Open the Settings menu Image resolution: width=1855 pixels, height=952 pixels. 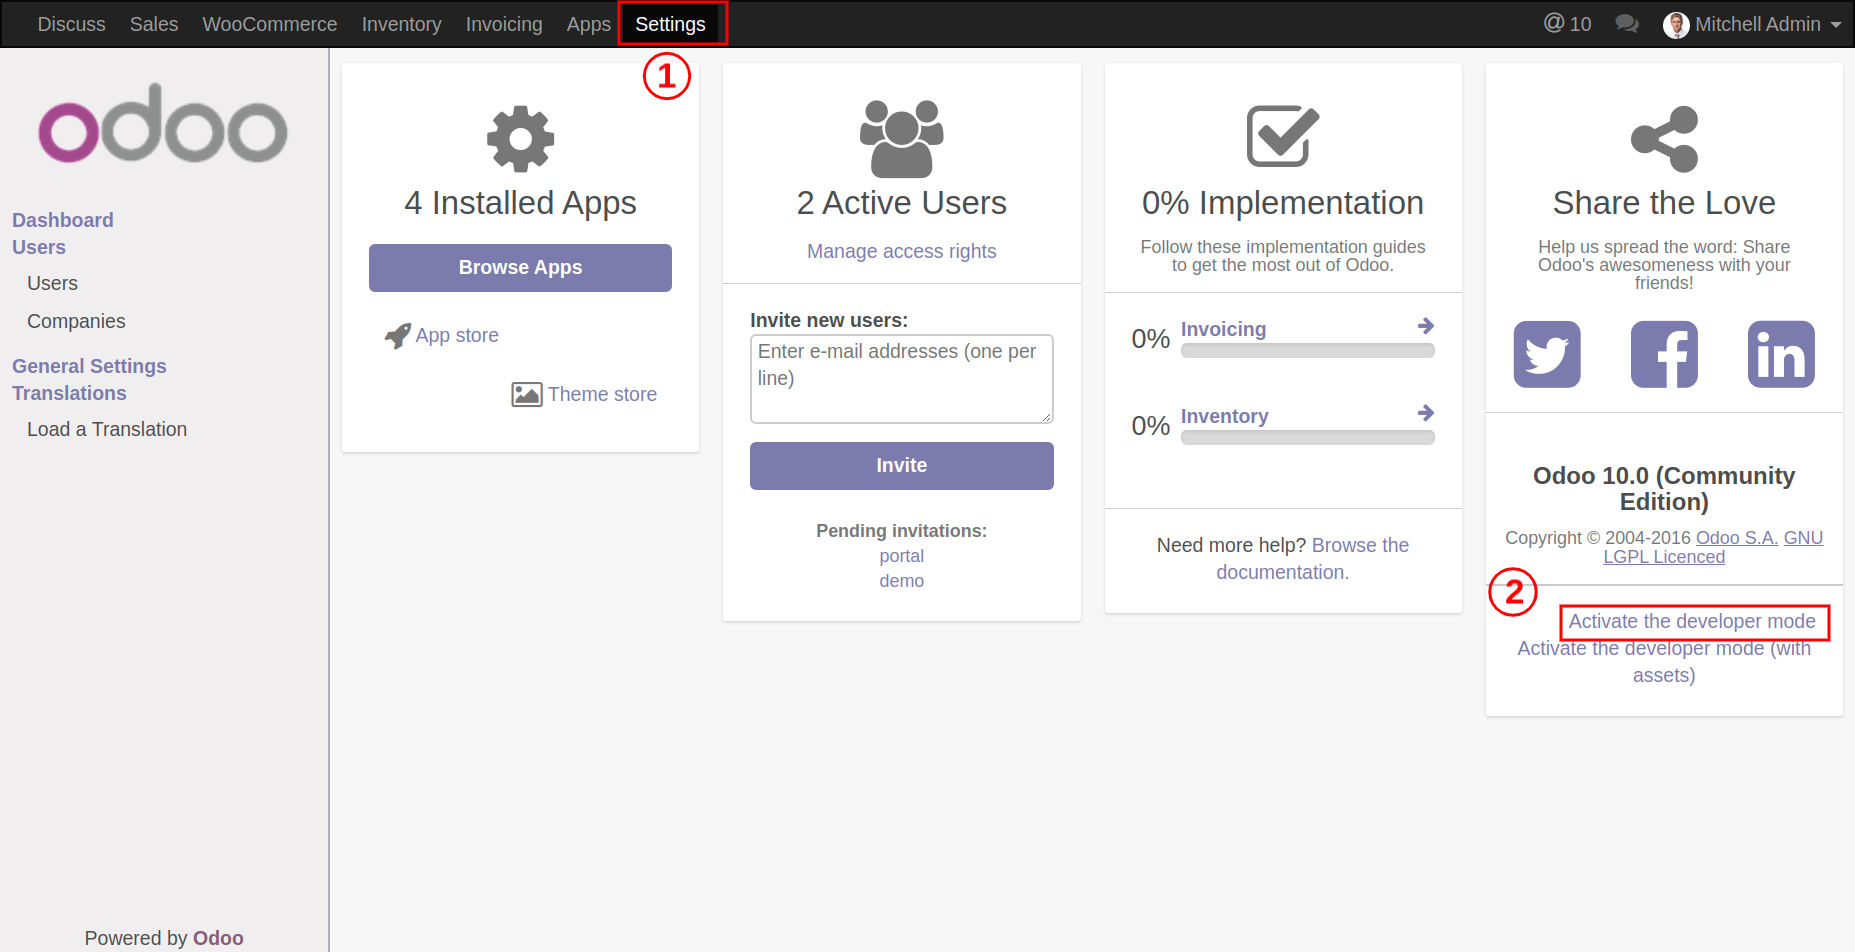pyautogui.click(x=670, y=24)
